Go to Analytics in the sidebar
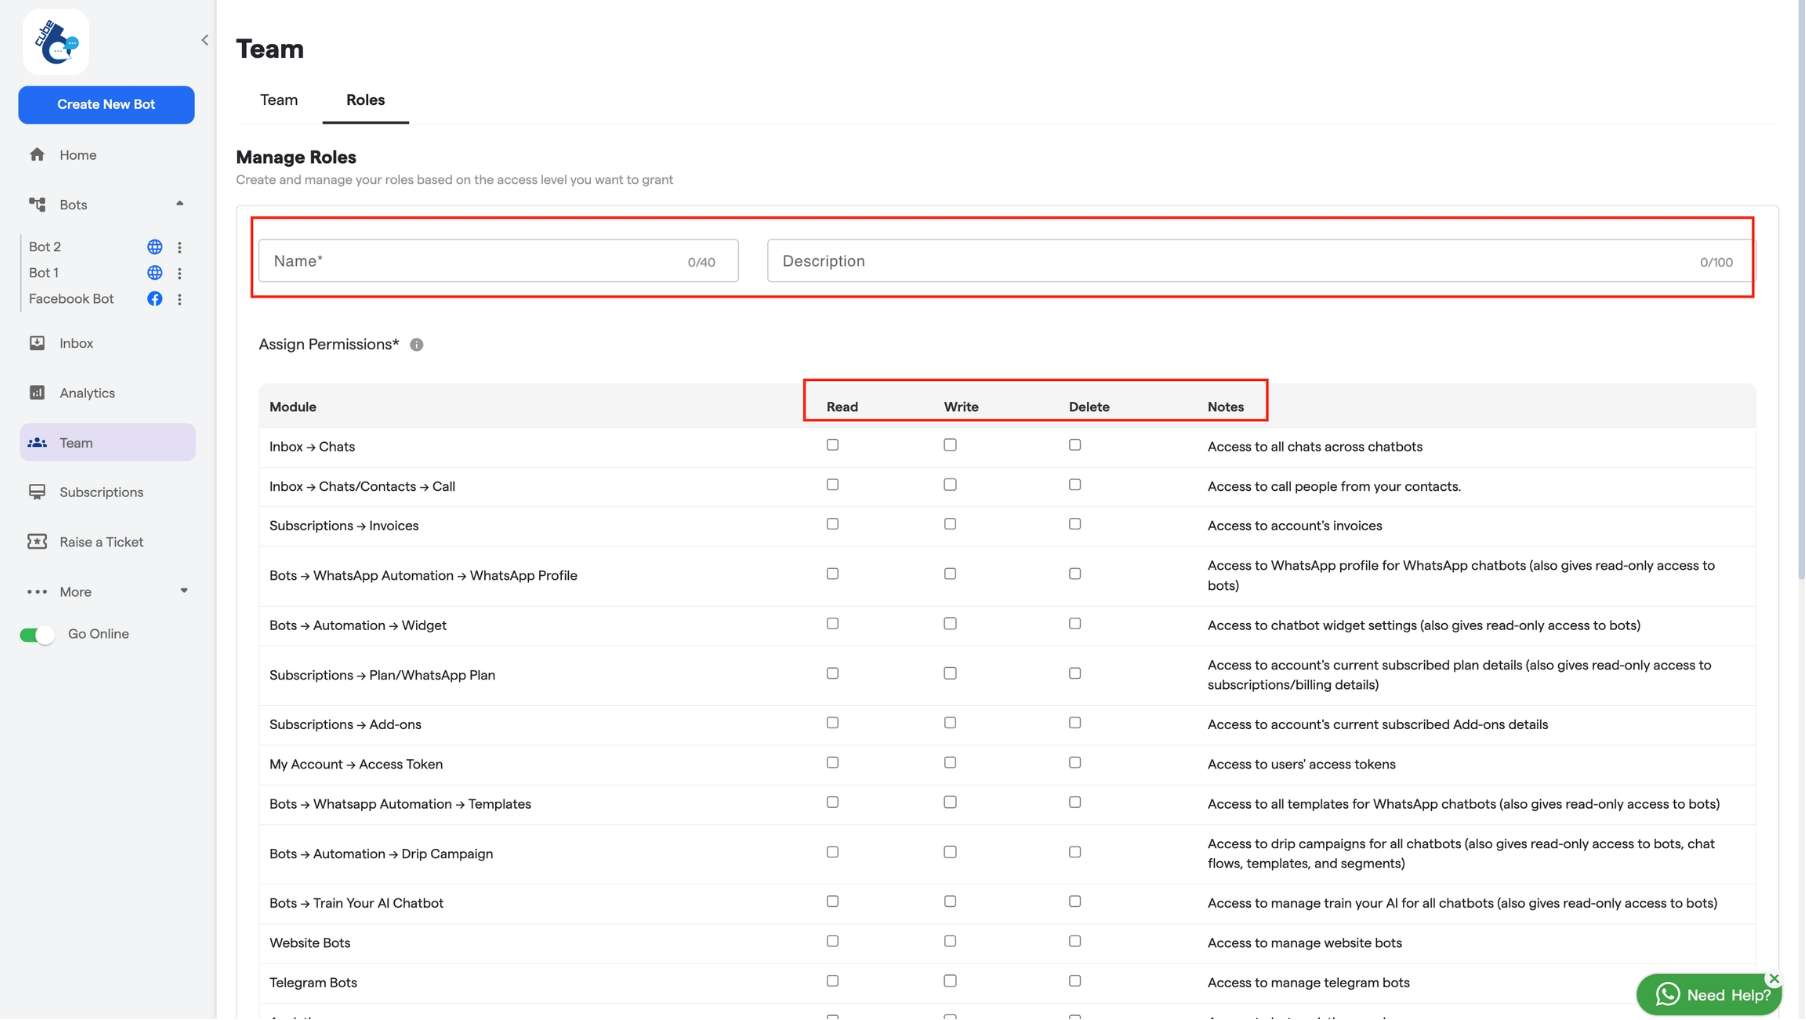Image resolution: width=1806 pixels, height=1020 pixels. point(87,393)
